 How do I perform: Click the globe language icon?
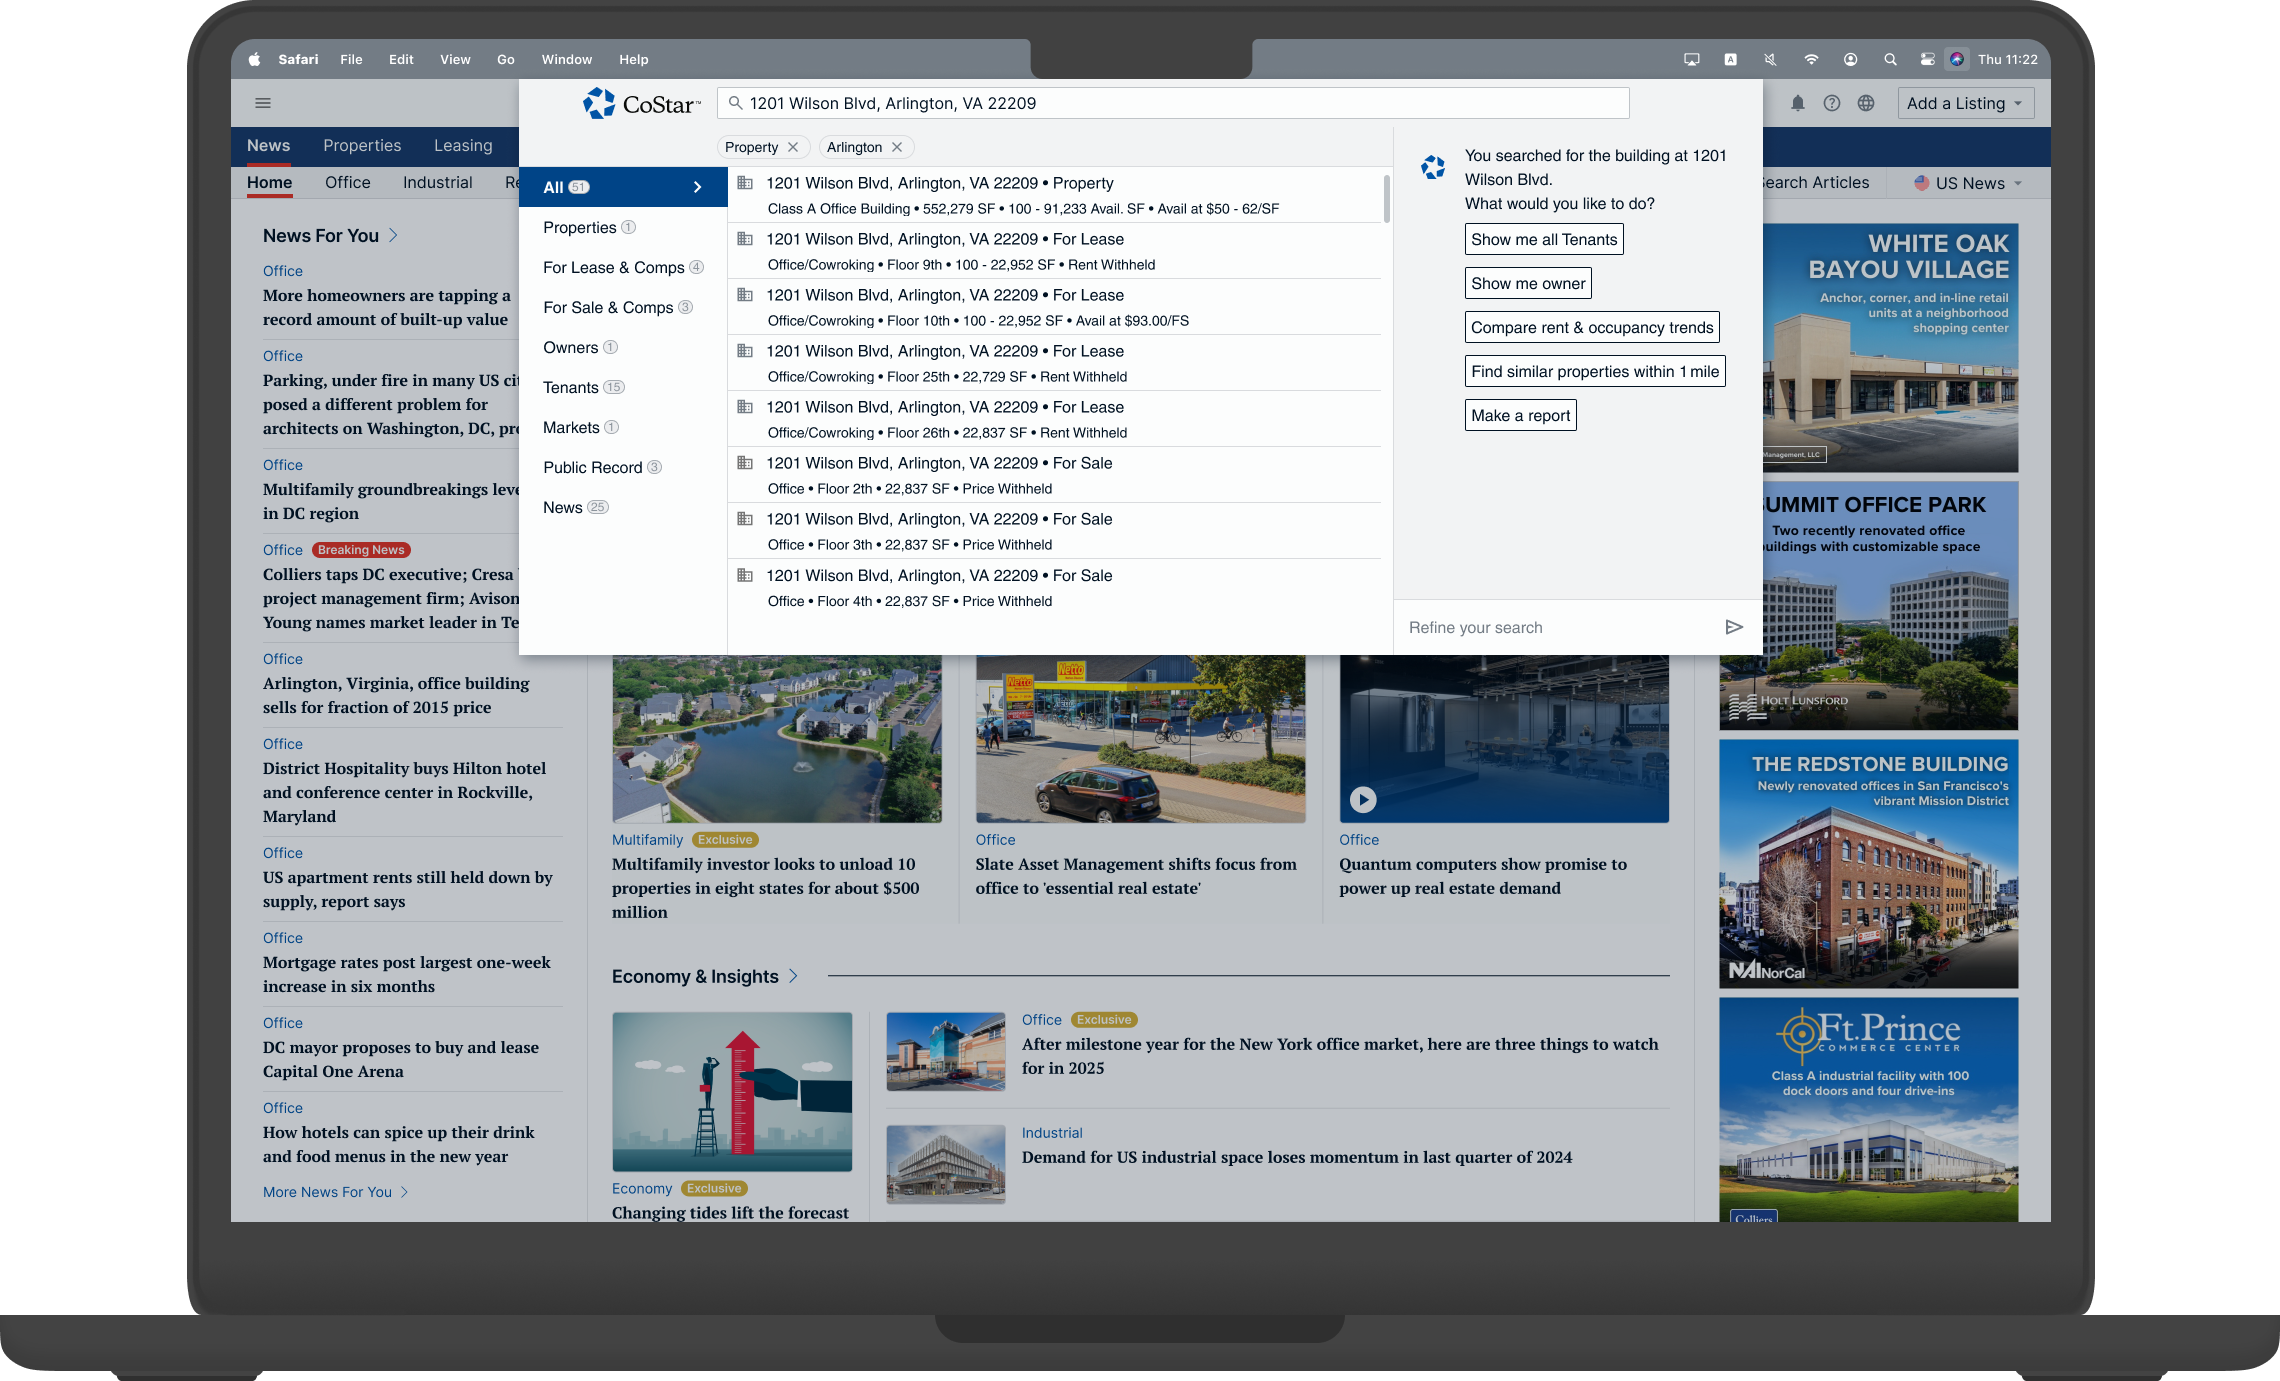coord(1866,103)
